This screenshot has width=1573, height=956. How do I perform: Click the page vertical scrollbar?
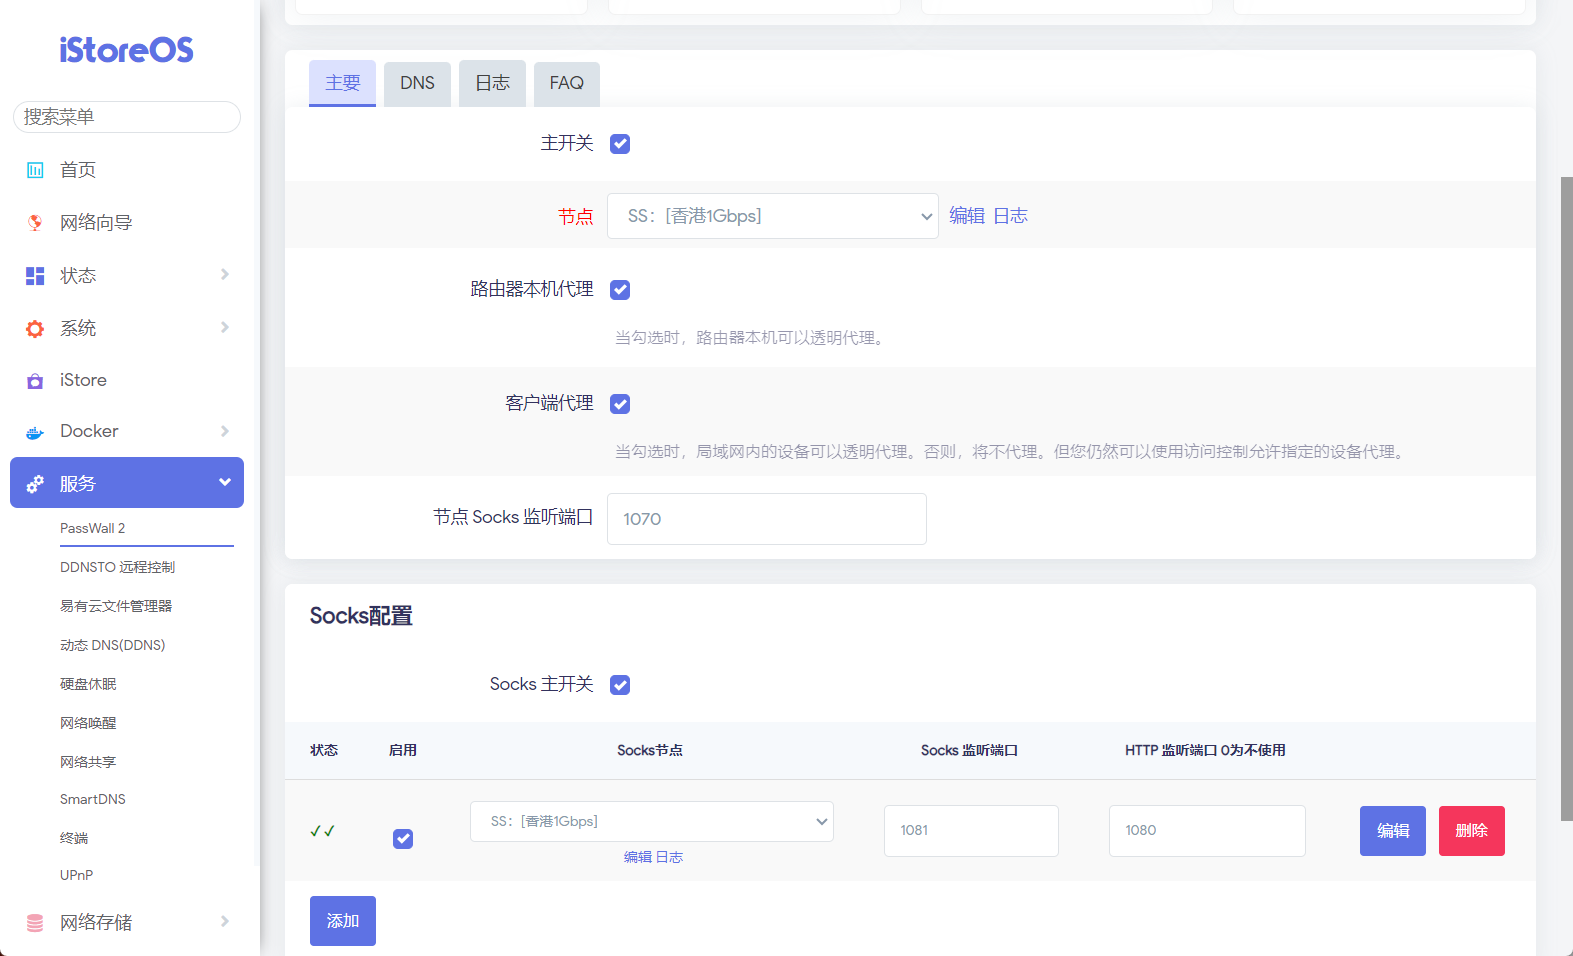pos(1567,499)
